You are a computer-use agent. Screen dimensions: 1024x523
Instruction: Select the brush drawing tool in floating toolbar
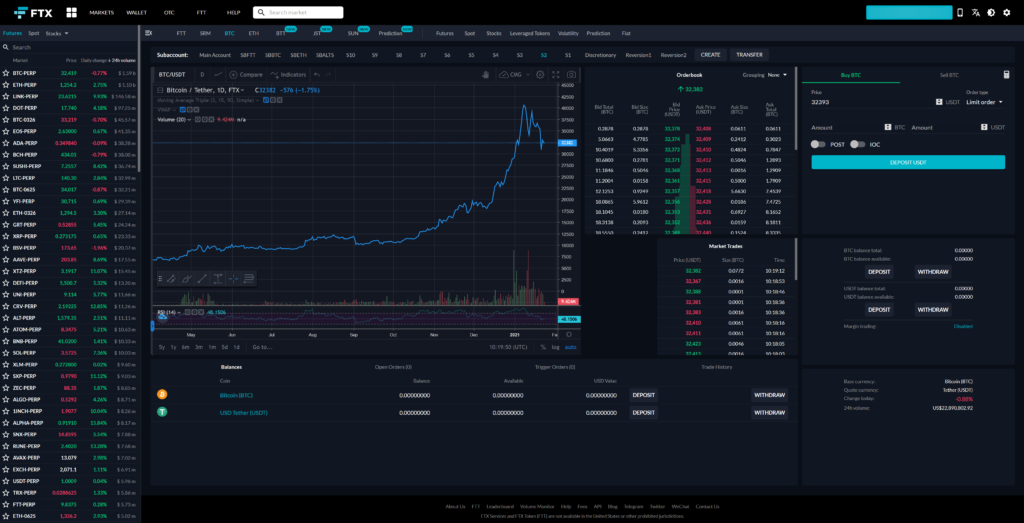(x=186, y=279)
